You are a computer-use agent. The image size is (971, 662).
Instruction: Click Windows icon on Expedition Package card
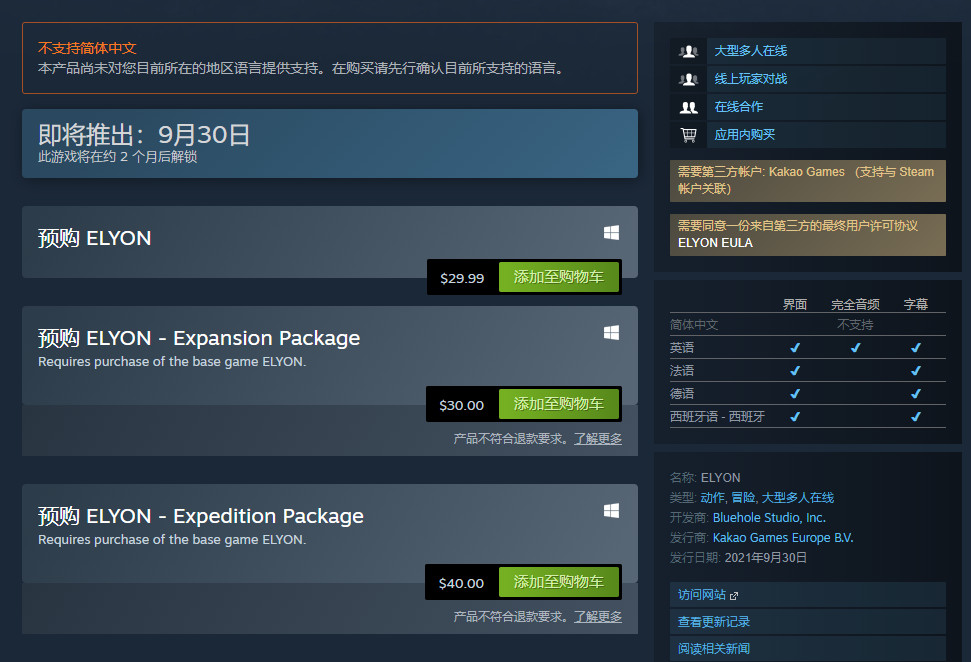[x=611, y=510]
